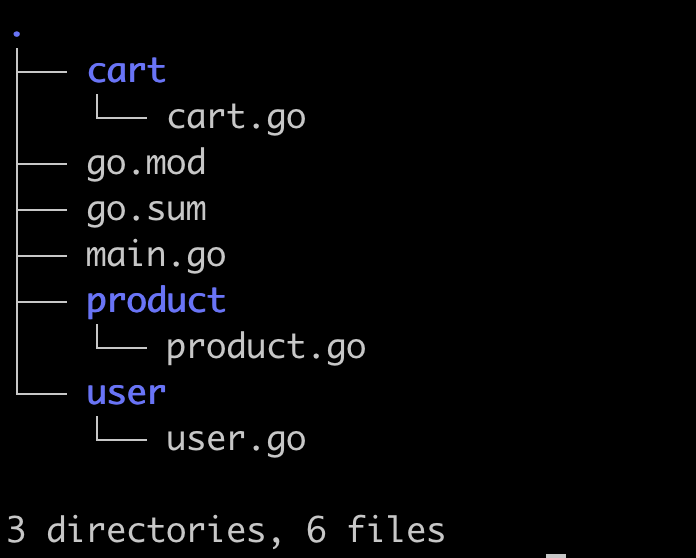The width and height of the screenshot is (696, 558).
Task: Select the go.mod file entry
Action: (146, 163)
